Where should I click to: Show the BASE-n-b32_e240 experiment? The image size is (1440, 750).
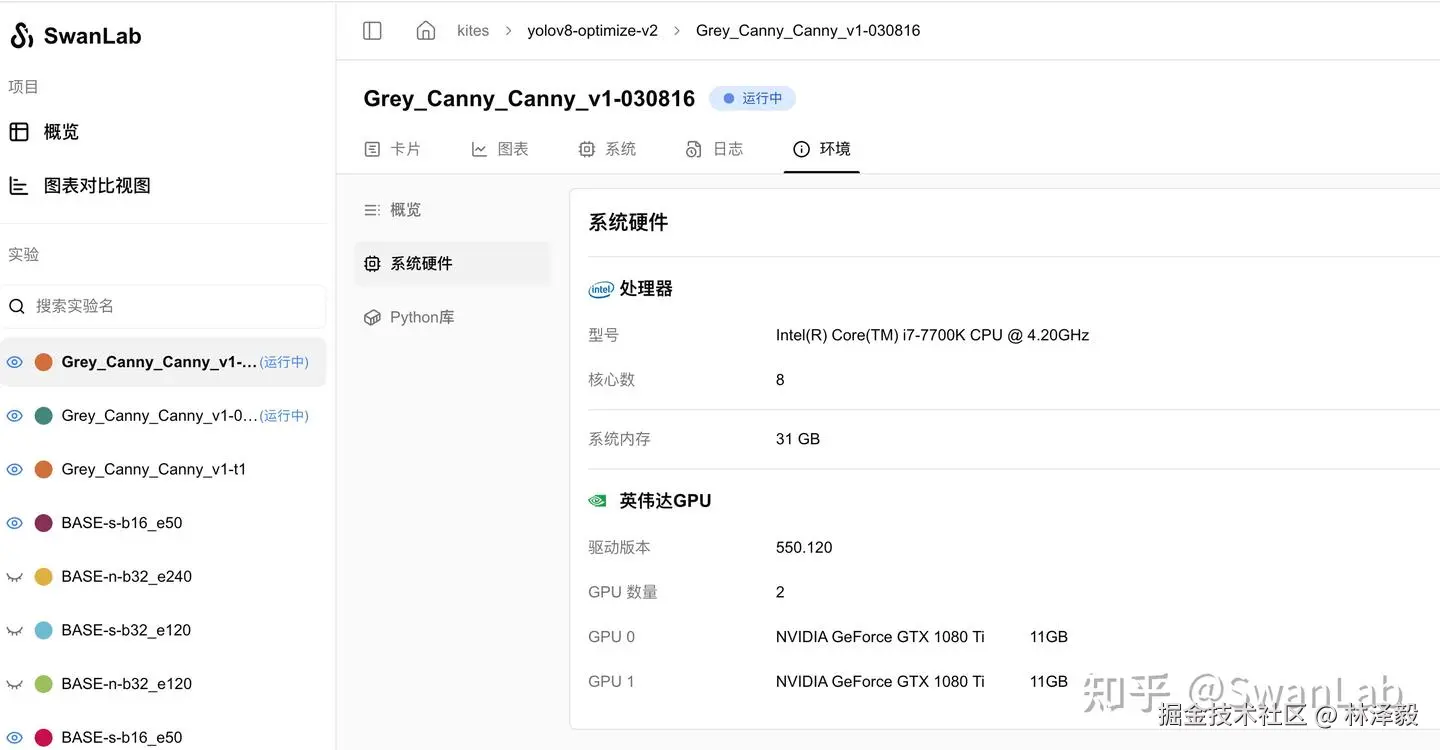[x=15, y=577]
